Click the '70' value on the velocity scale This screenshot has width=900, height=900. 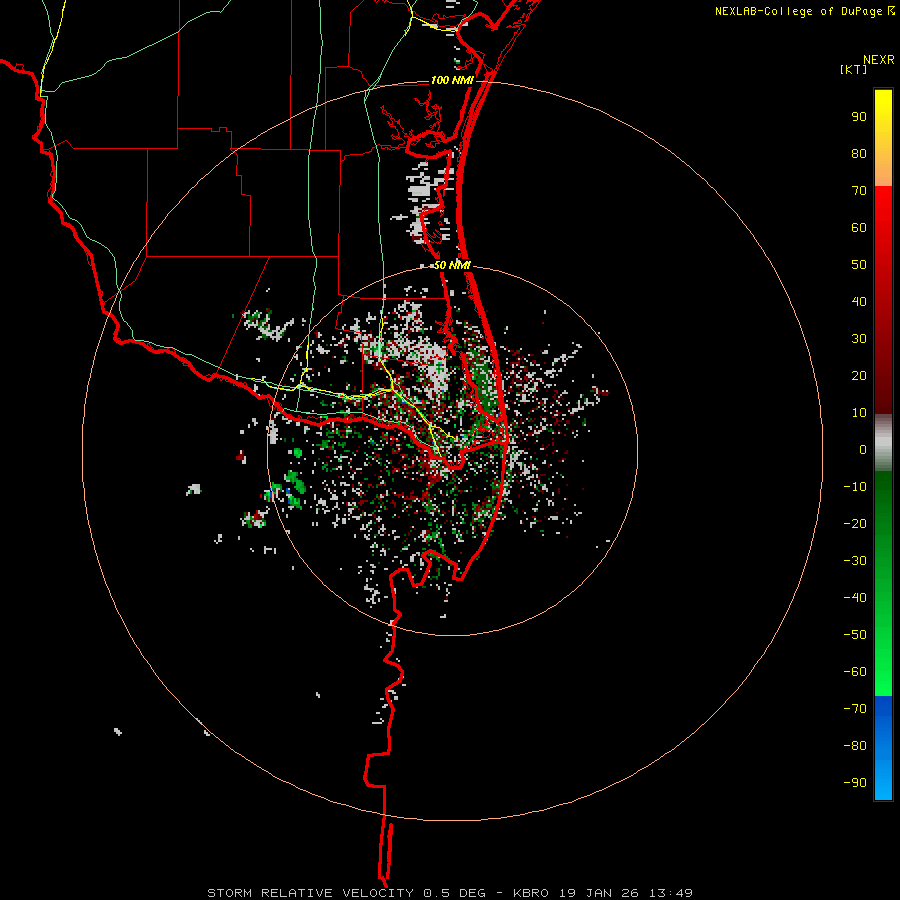point(859,191)
